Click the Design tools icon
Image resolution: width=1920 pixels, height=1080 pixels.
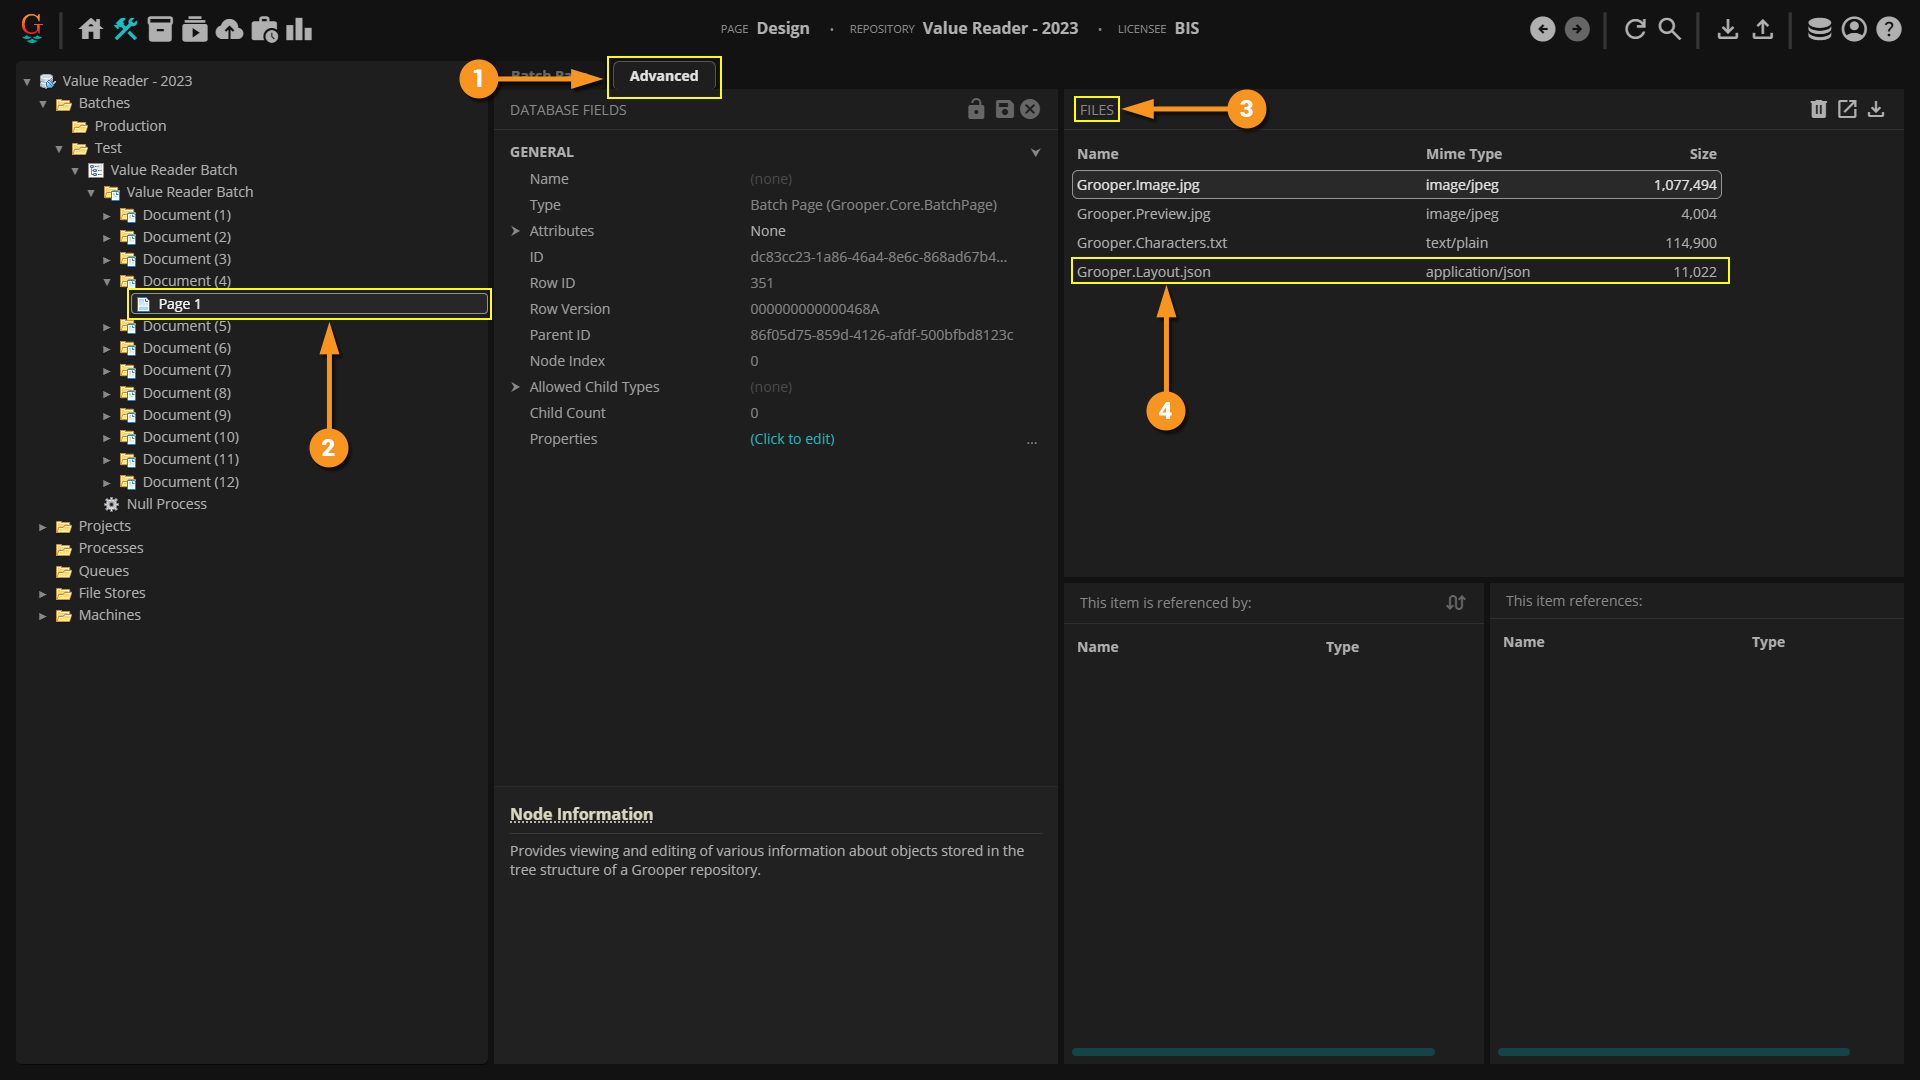(x=125, y=29)
